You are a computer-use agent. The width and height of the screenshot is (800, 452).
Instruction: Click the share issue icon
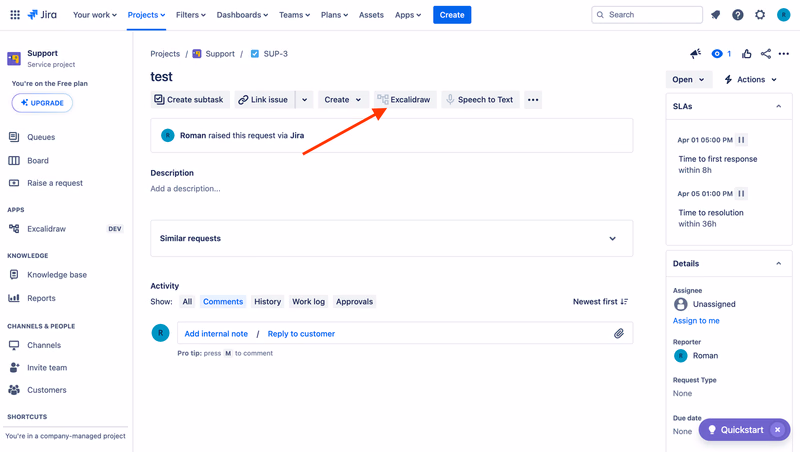766,54
